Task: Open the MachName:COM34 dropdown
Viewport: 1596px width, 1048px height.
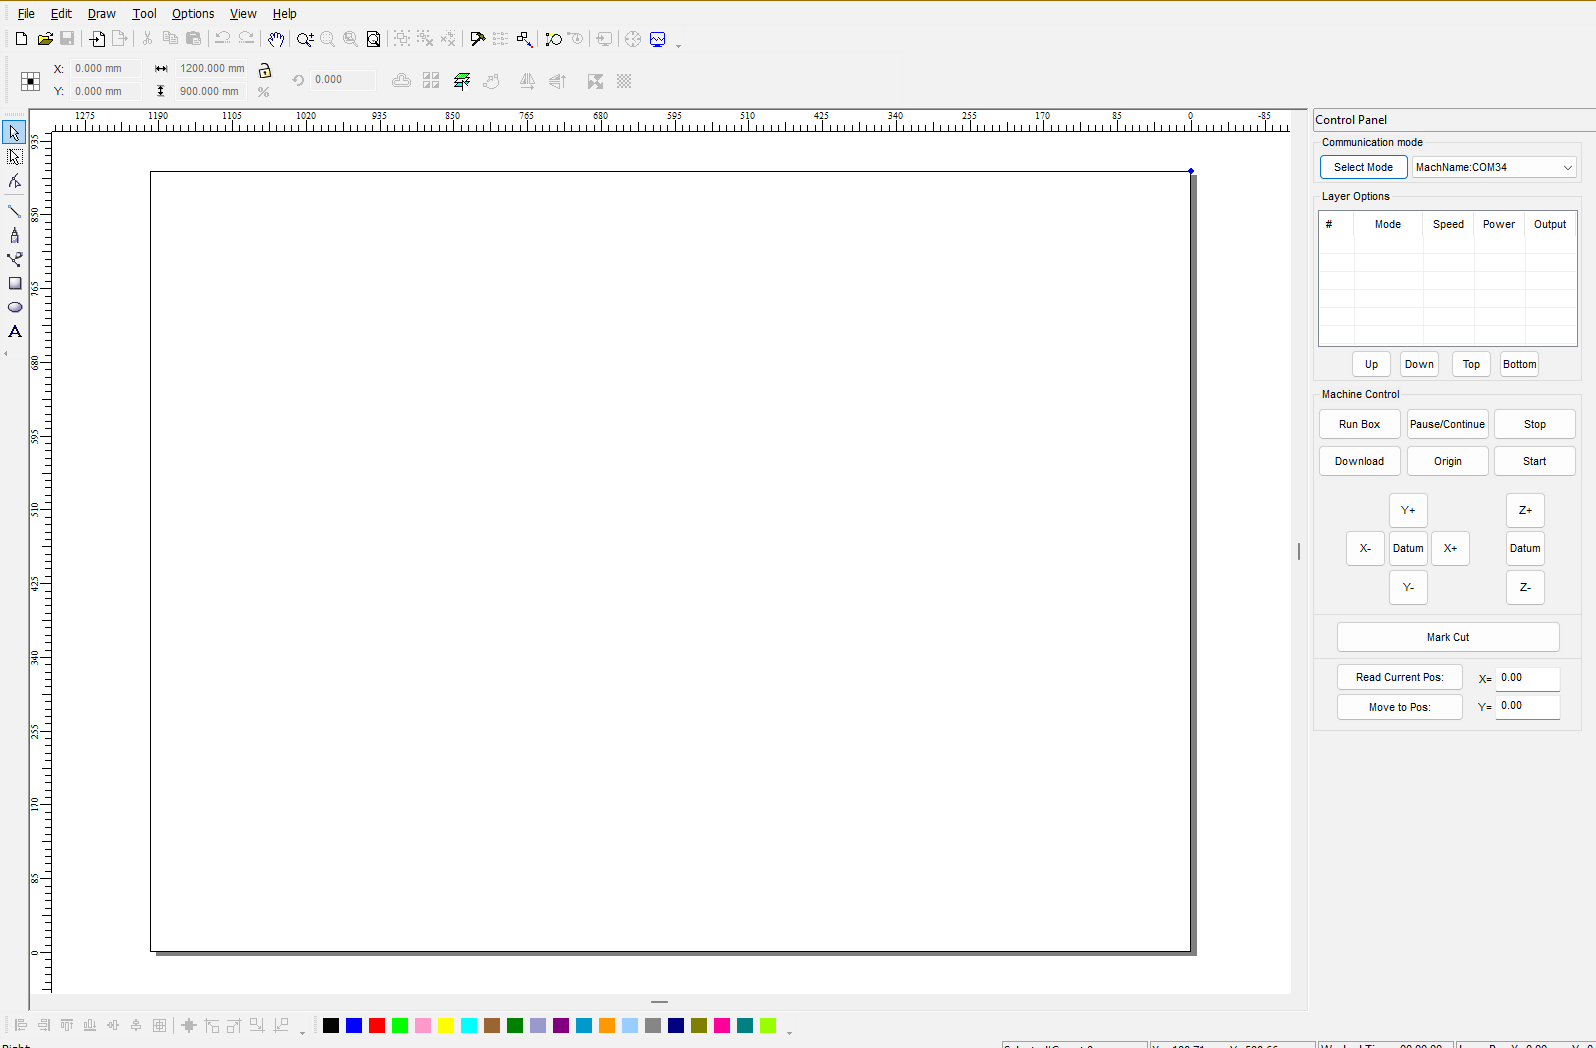Action: point(1494,167)
